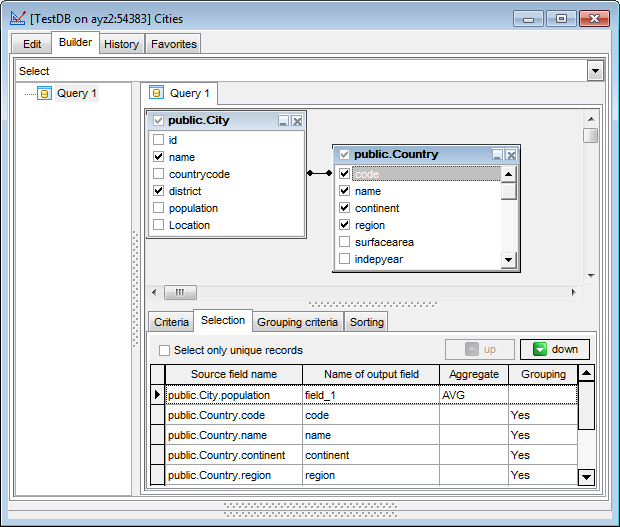620x527 pixels.
Task: Click the public.City.population source cell
Action: (234, 395)
